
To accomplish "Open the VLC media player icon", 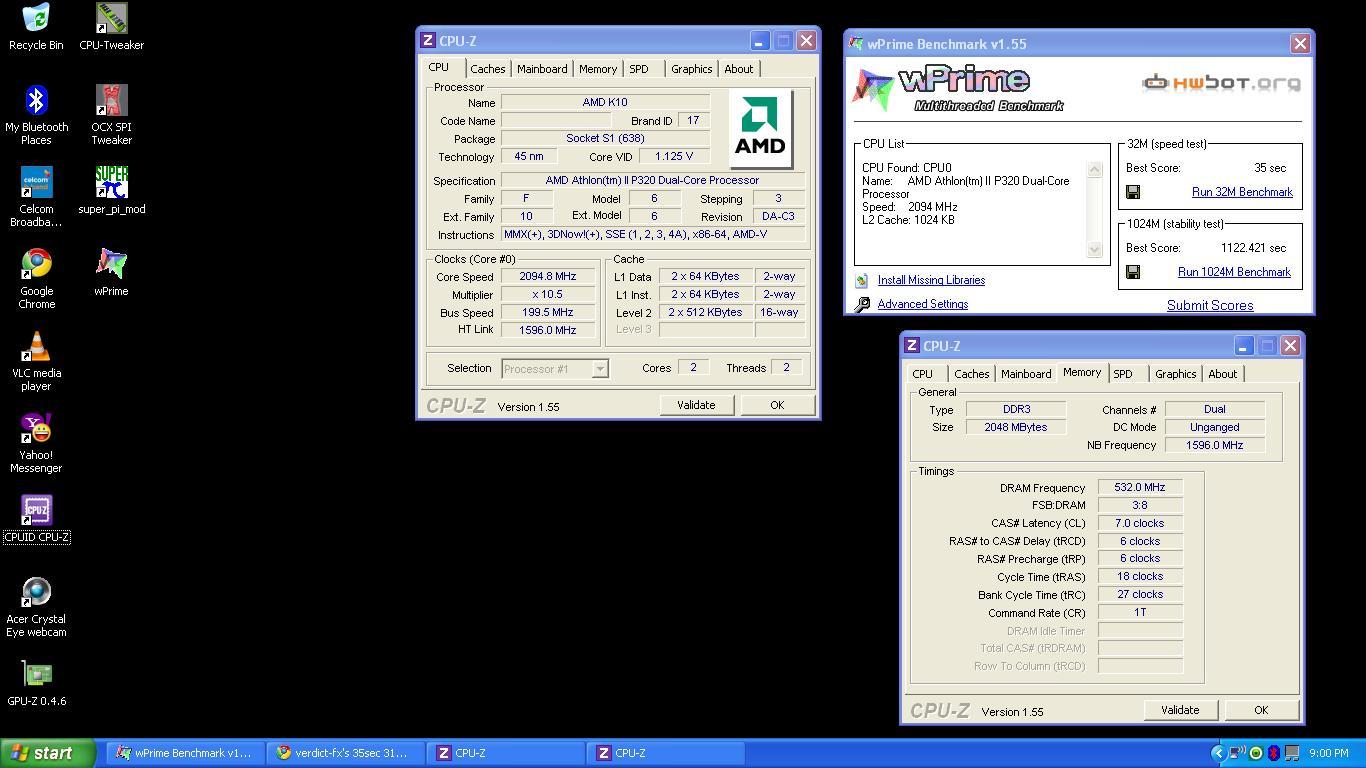I will point(36,361).
